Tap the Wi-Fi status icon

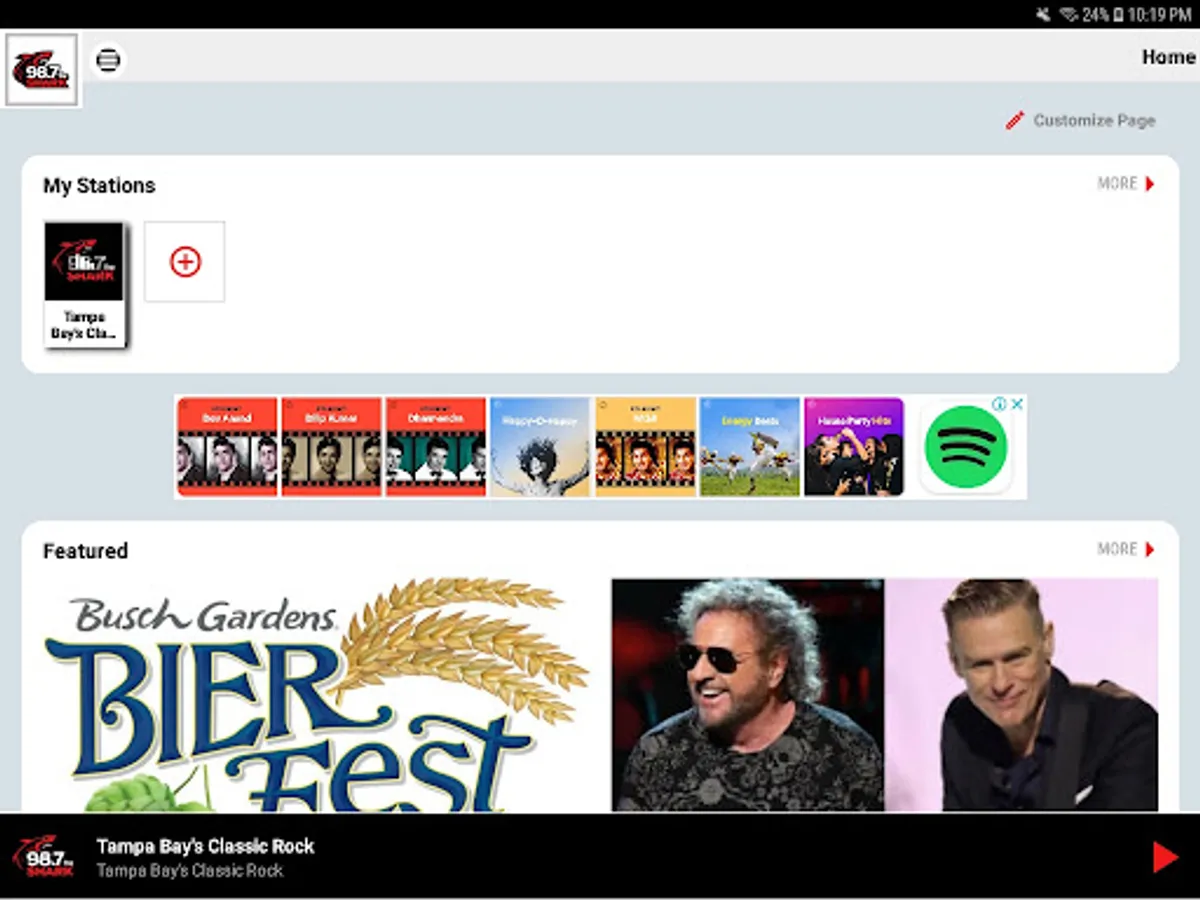coord(1068,14)
